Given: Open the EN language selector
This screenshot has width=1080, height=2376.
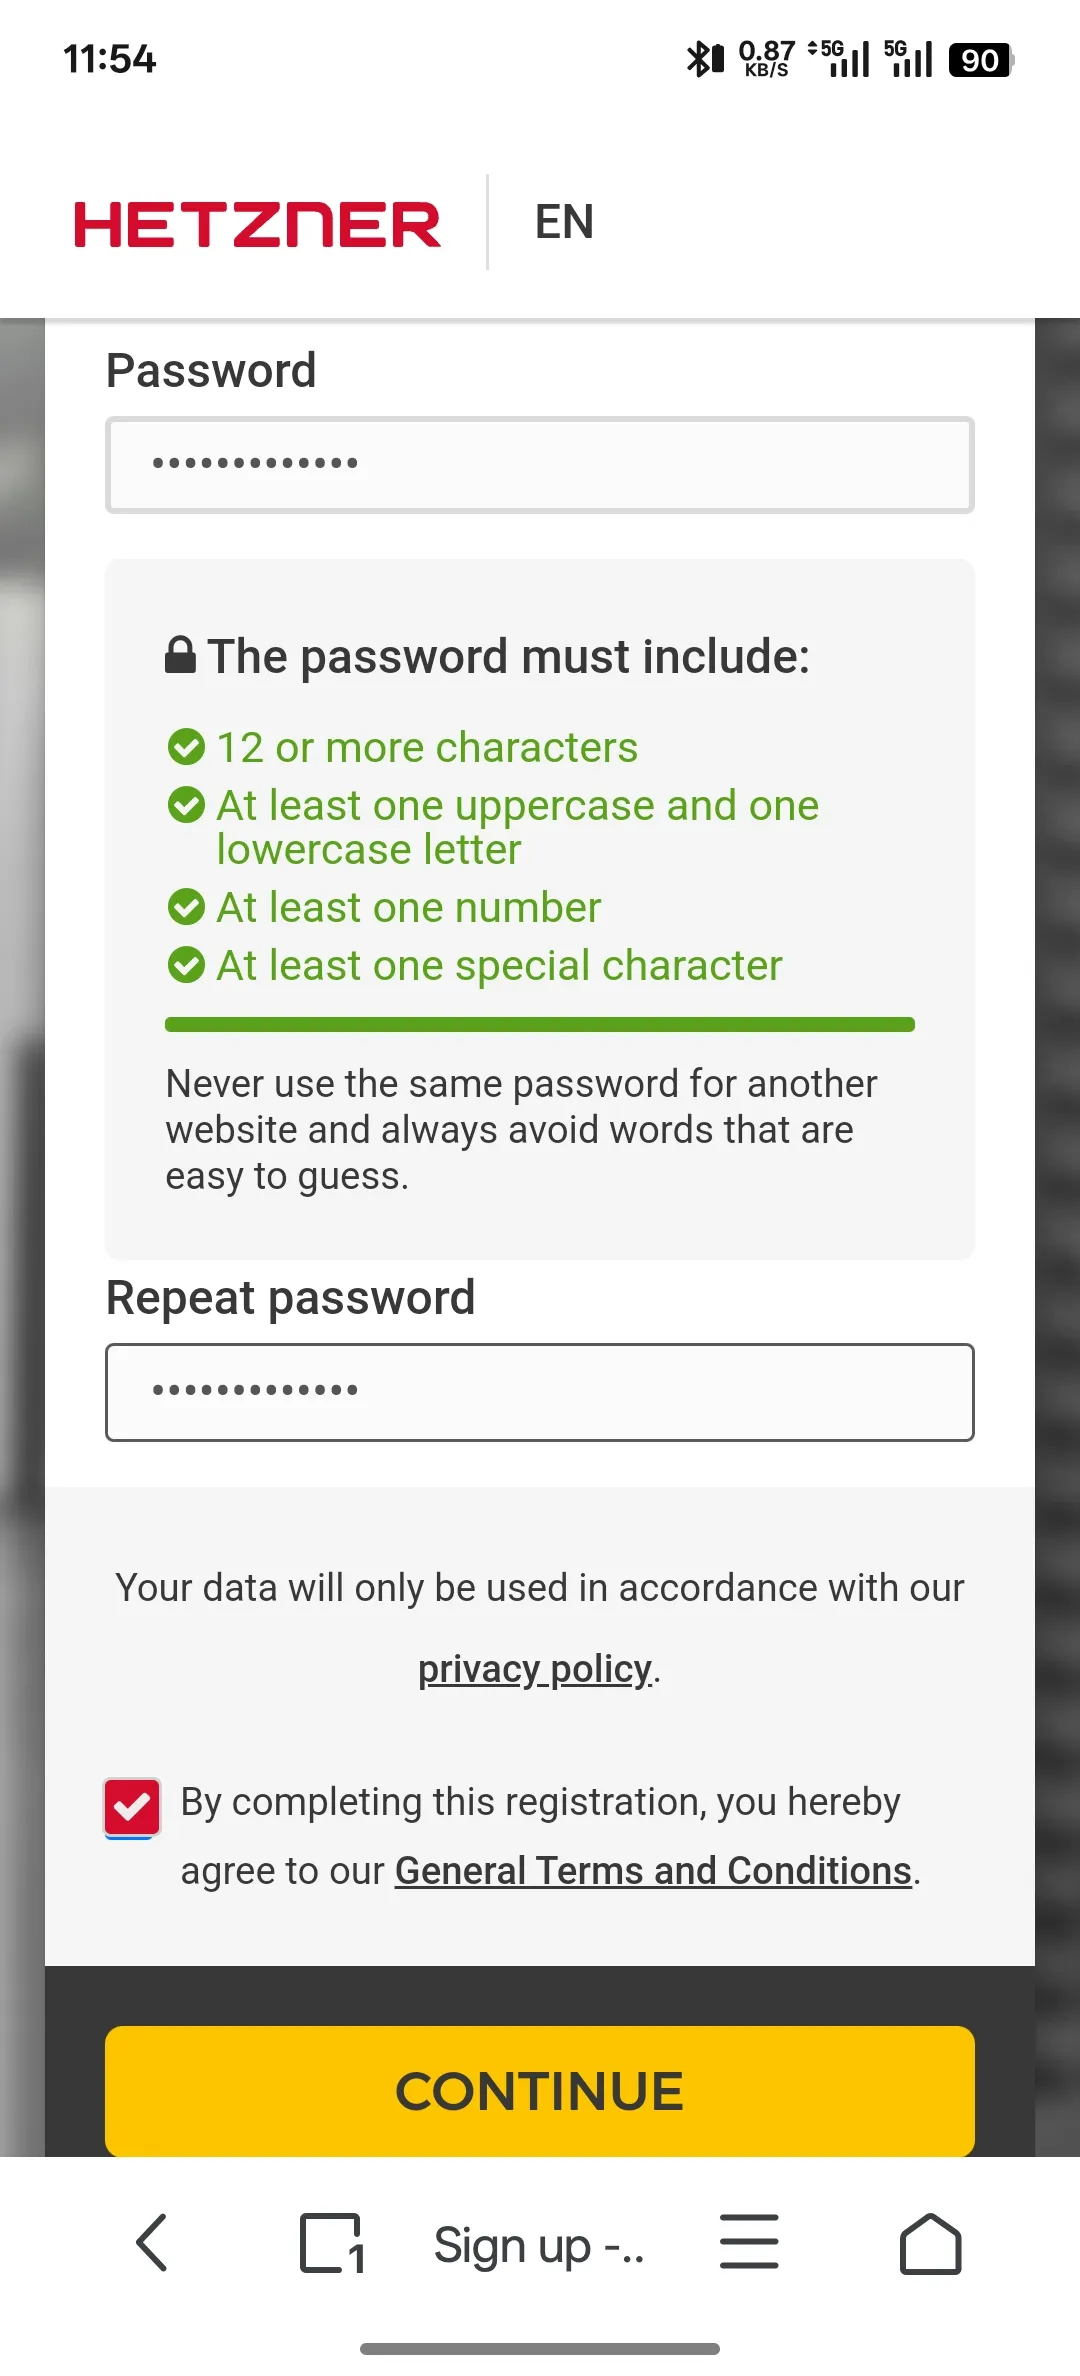Looking at the screenshot, I should 564,222.
